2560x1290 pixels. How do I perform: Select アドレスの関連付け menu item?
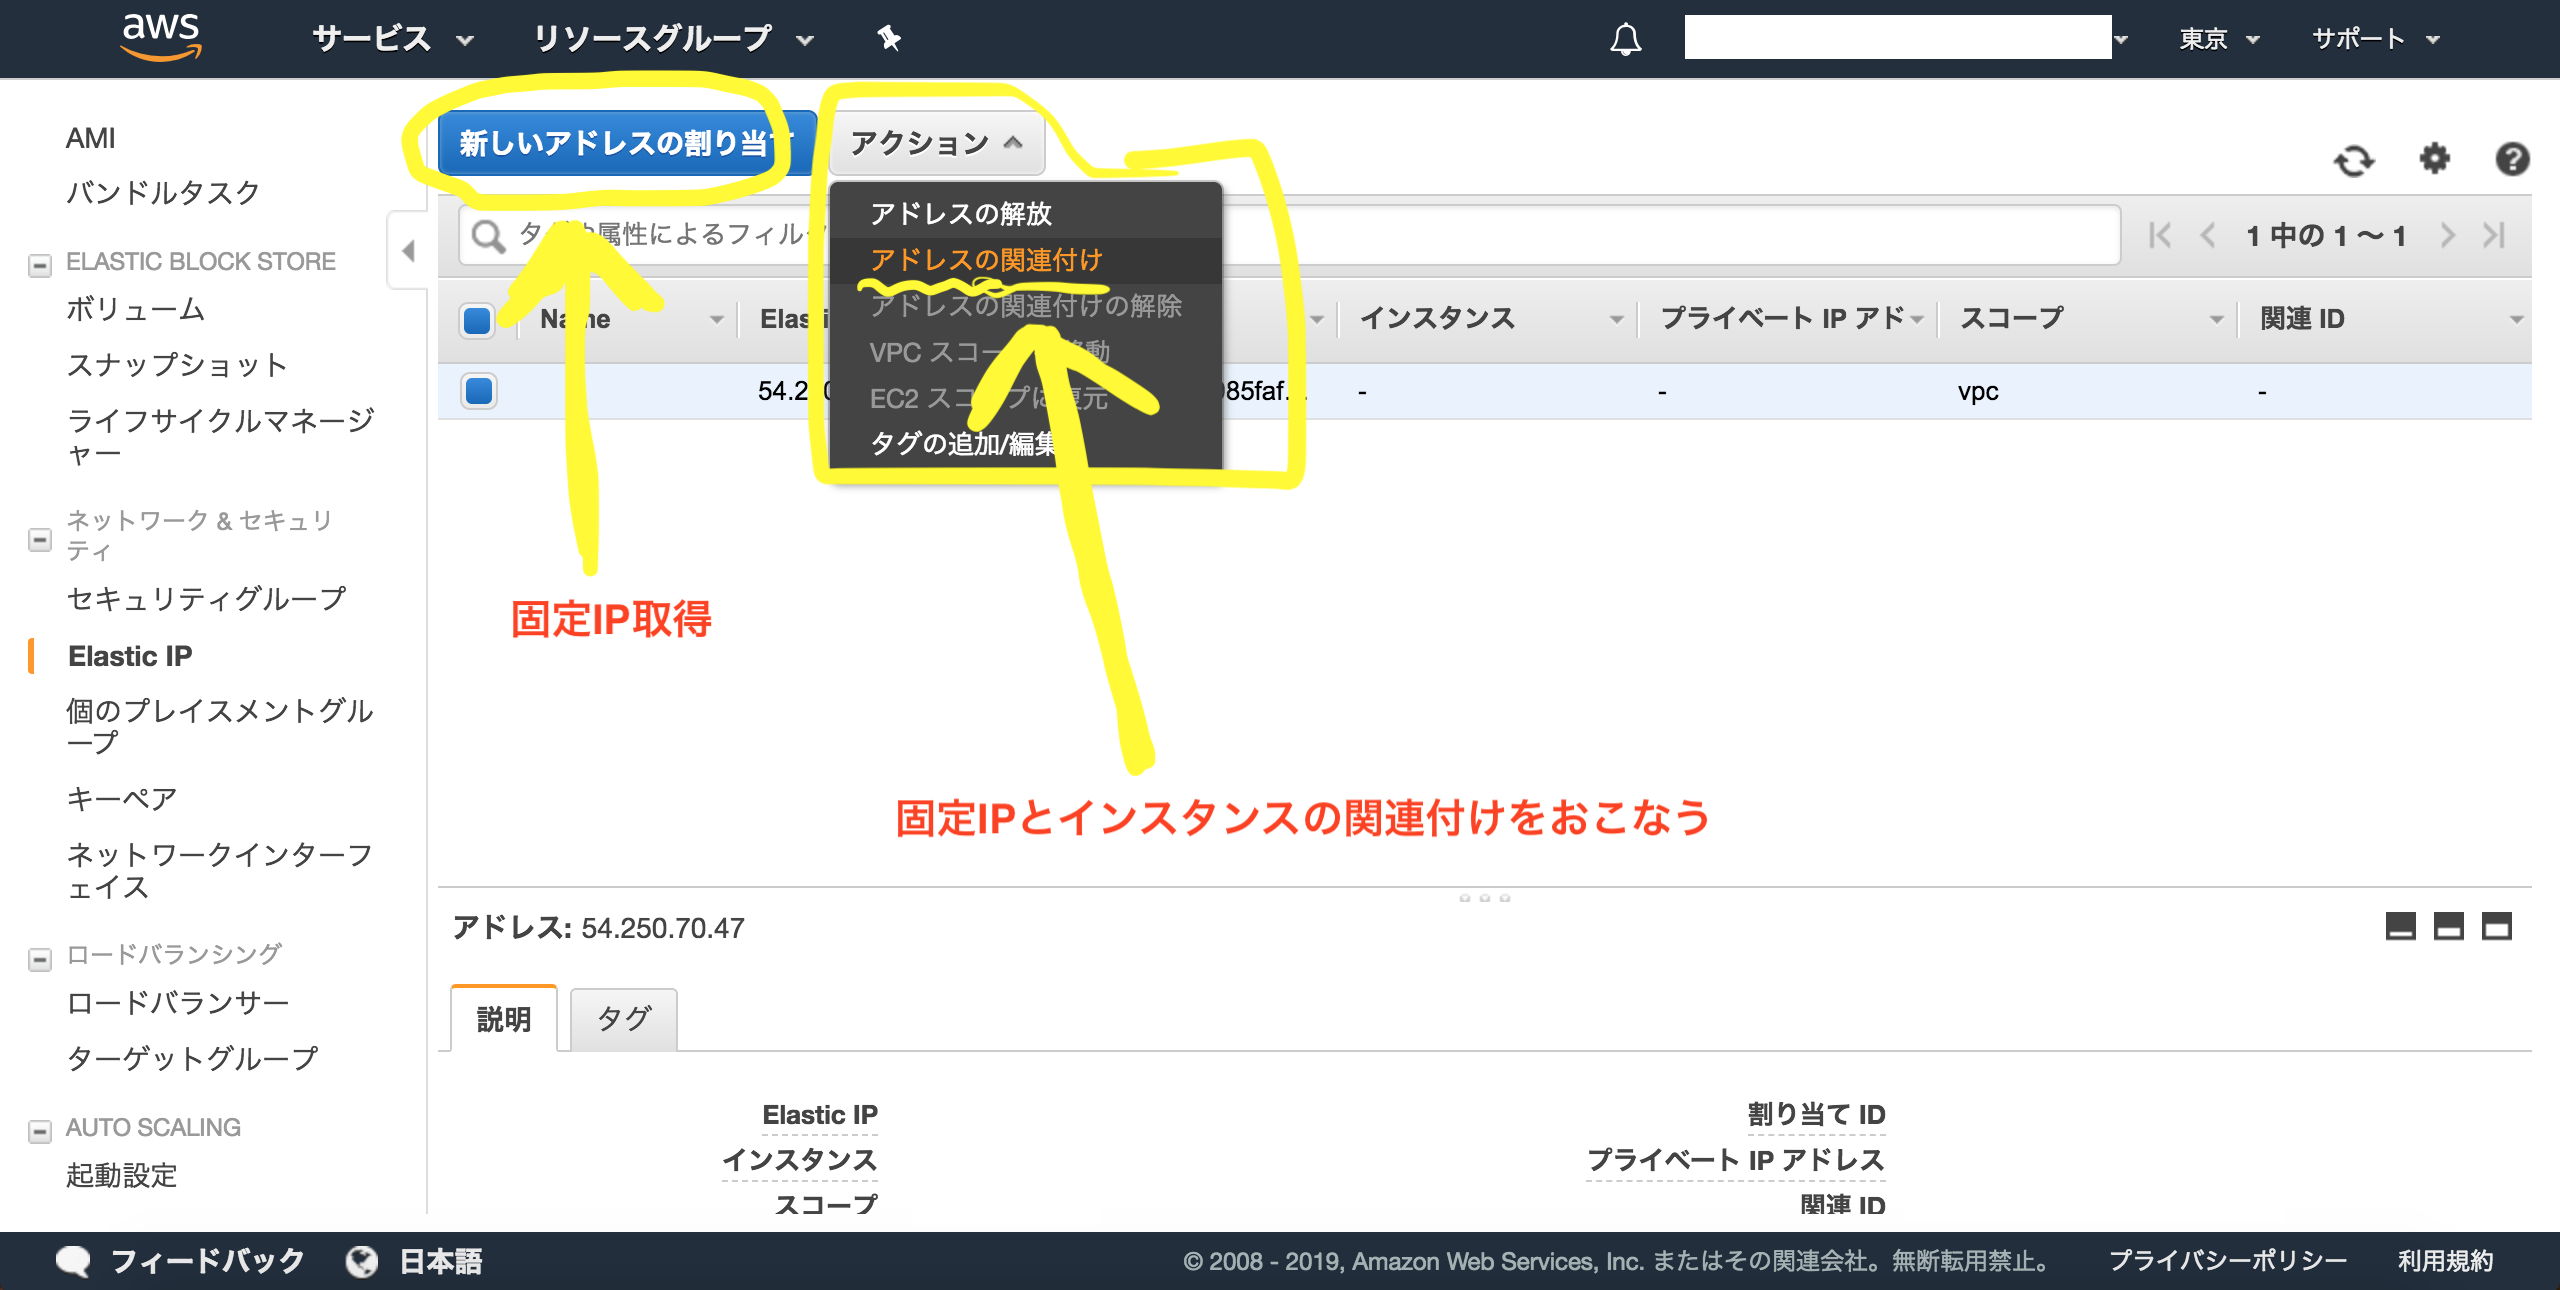coord(985,260)
